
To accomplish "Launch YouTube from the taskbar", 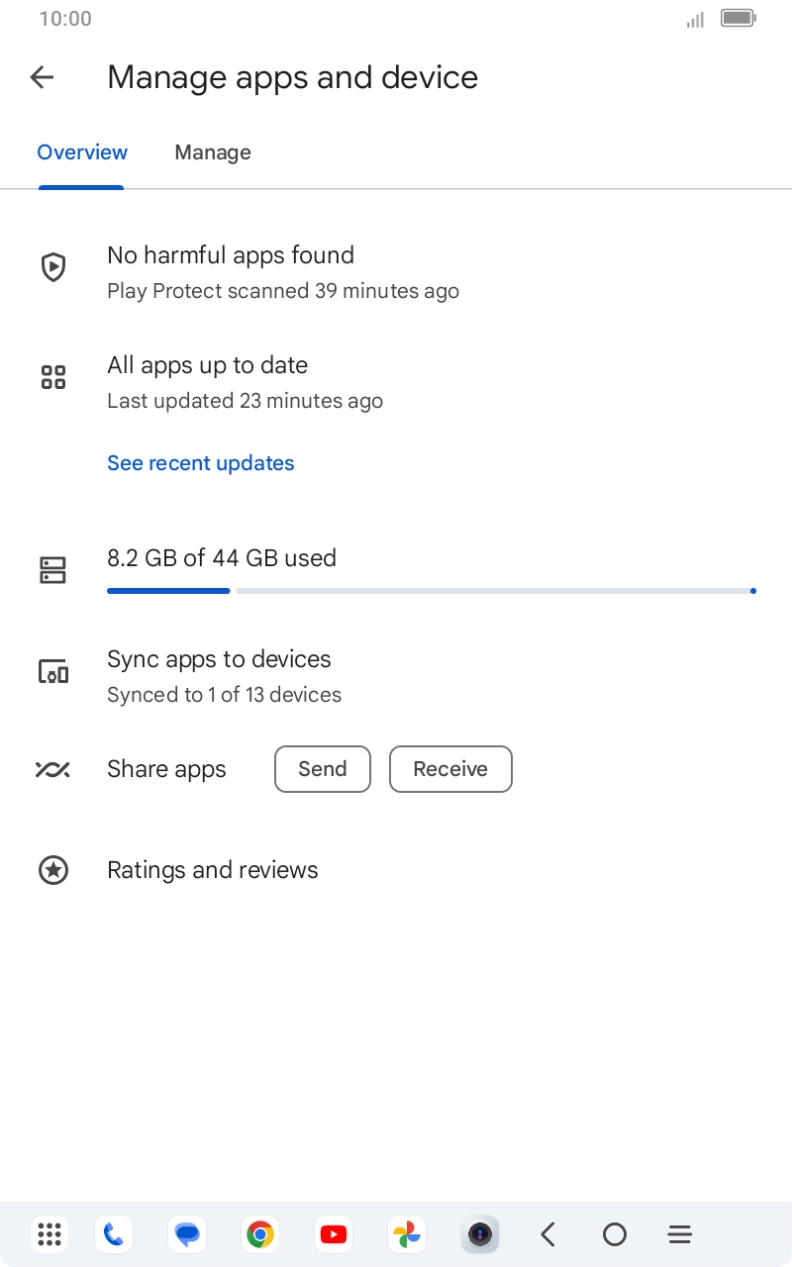I will pyautogui.click(x=333, y=1235).
